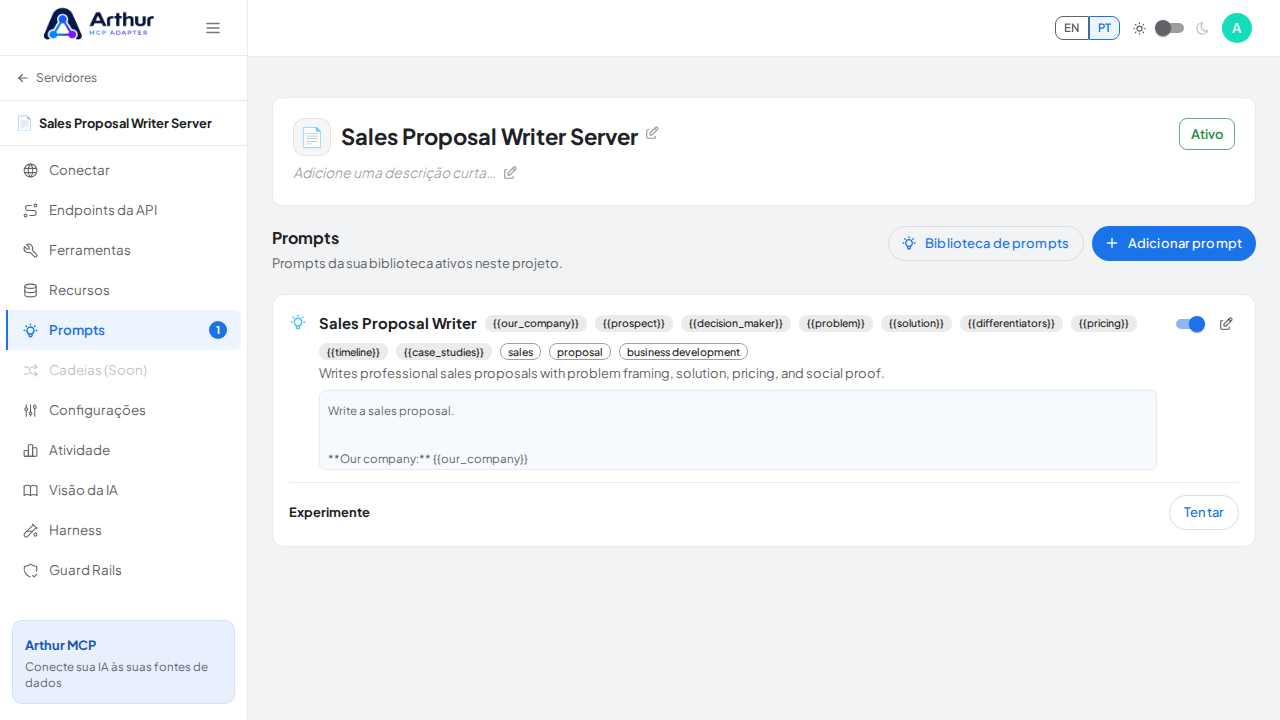Switch language to PT
This screenshot has width=1280, height=720.
pyautogui.click(x=1104, y=28)
